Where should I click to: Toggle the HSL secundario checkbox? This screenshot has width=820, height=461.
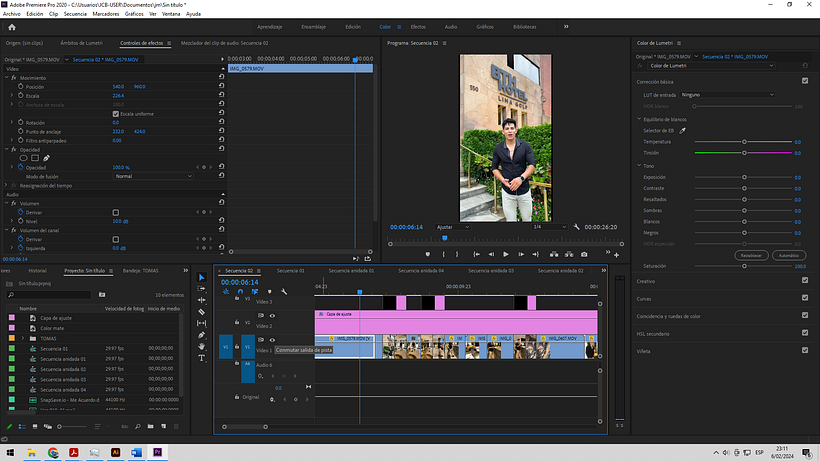click(x=805, y=332)
